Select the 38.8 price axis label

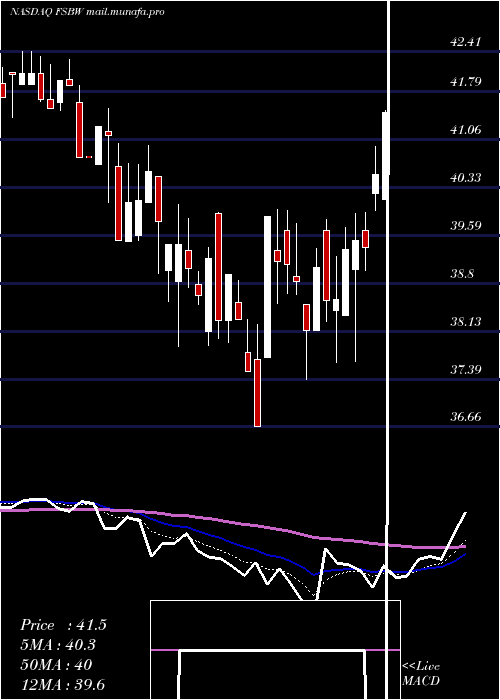point(462,274)
